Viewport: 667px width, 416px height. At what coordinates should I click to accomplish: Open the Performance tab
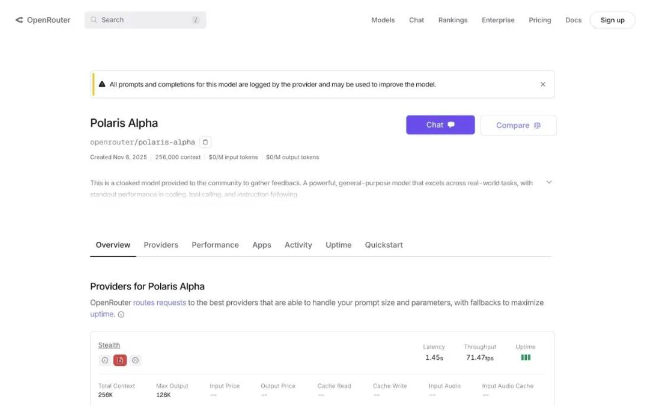pos(215,245)
